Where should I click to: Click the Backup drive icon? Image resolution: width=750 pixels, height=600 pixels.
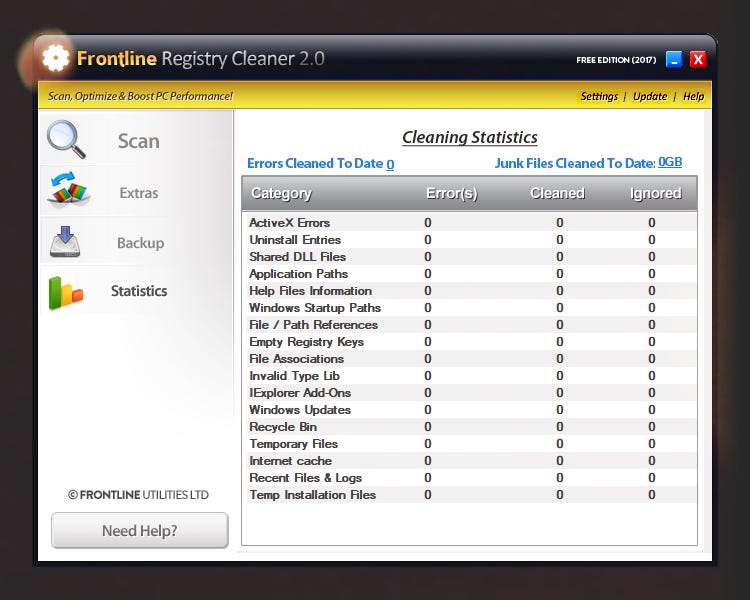click(x=65, y=242)
